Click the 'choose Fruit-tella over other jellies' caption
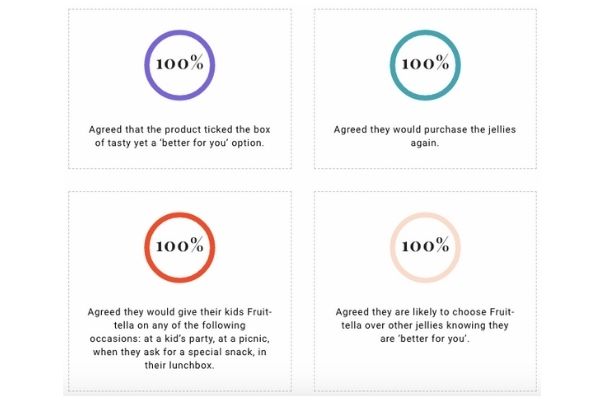Screen dimensions: 604x400 pos(425,325)
